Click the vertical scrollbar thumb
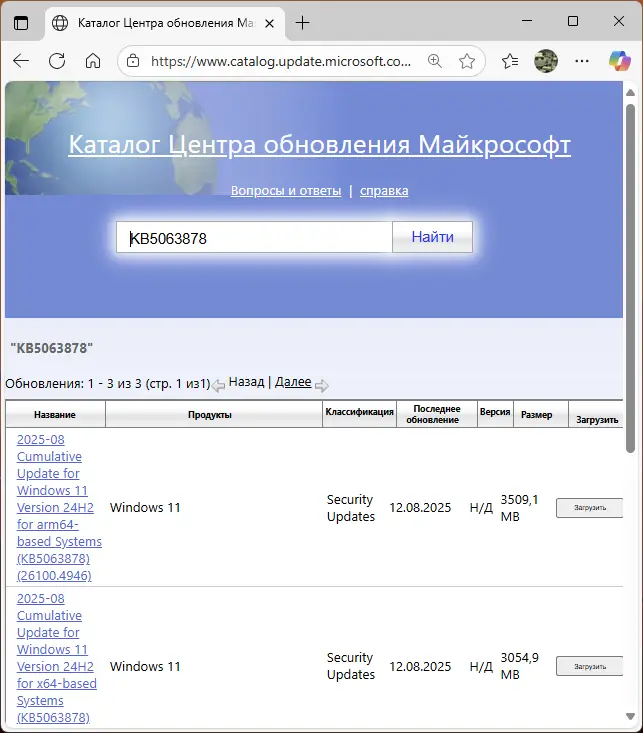 (x=630, y=278)
